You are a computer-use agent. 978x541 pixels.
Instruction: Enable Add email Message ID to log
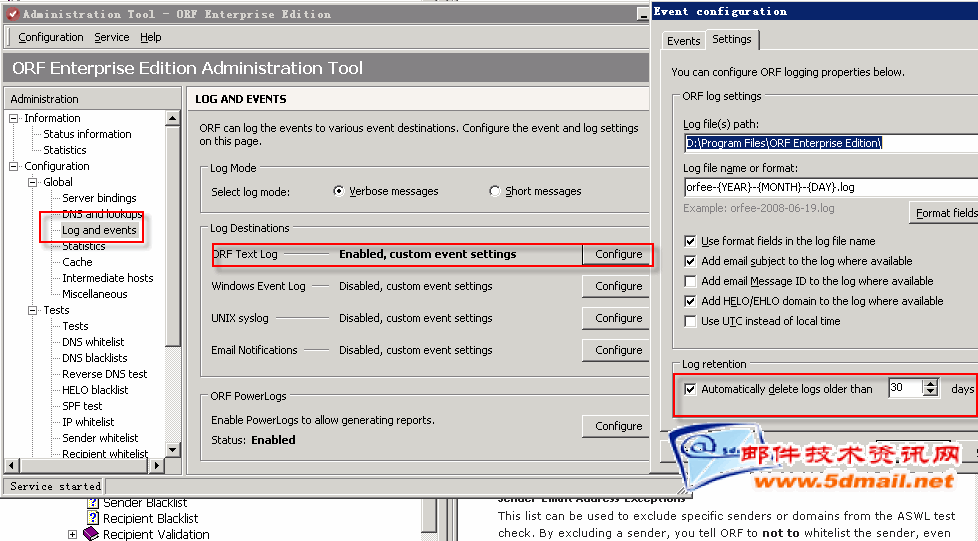coord(690,281)
